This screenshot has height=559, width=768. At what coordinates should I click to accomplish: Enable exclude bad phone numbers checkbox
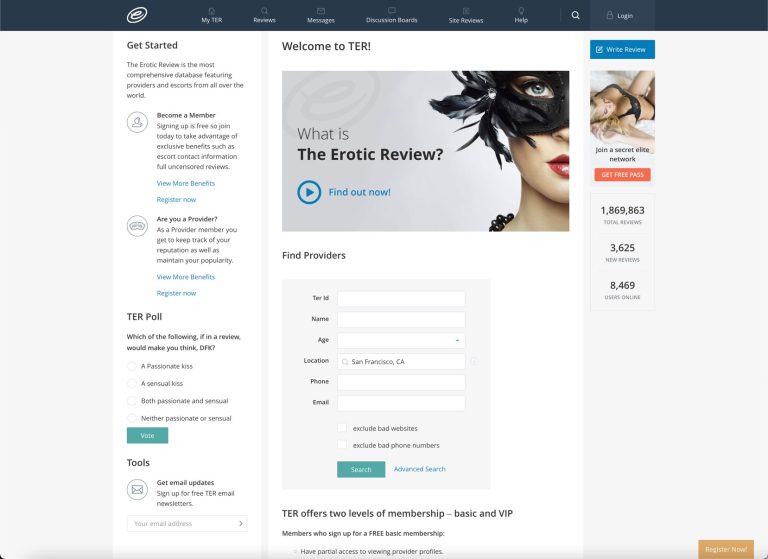click(342, 445)
